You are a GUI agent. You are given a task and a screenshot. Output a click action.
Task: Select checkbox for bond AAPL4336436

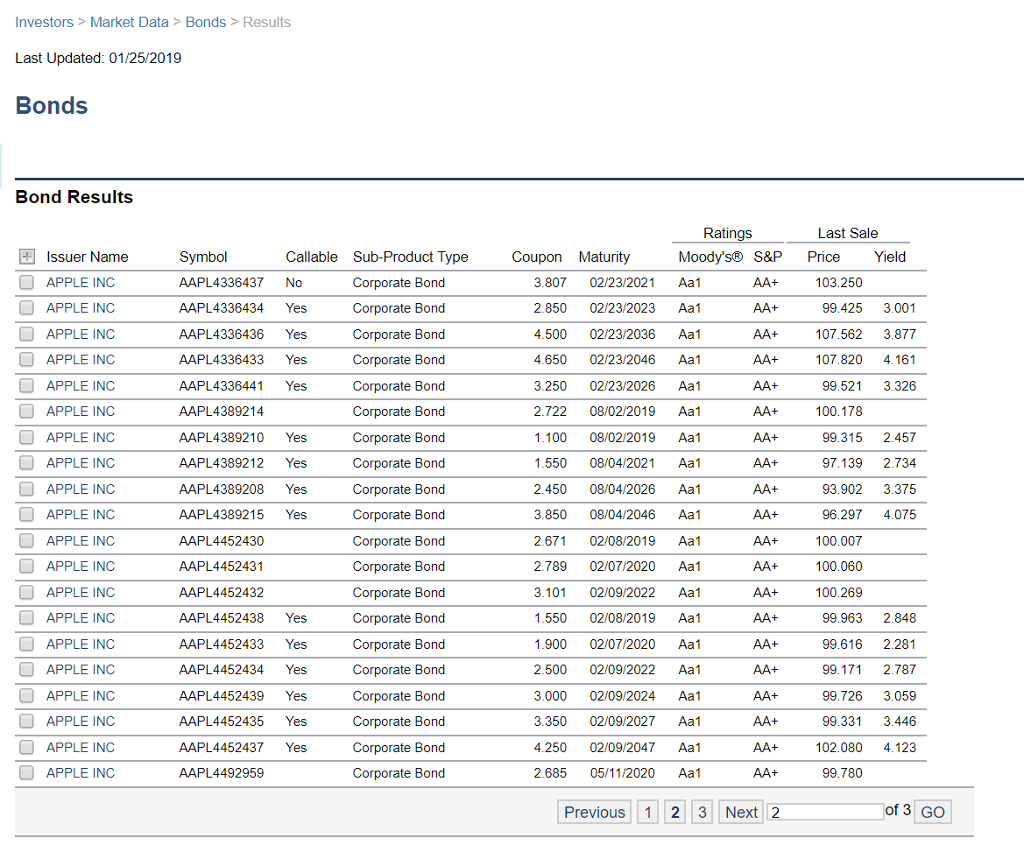pos(26,334)
